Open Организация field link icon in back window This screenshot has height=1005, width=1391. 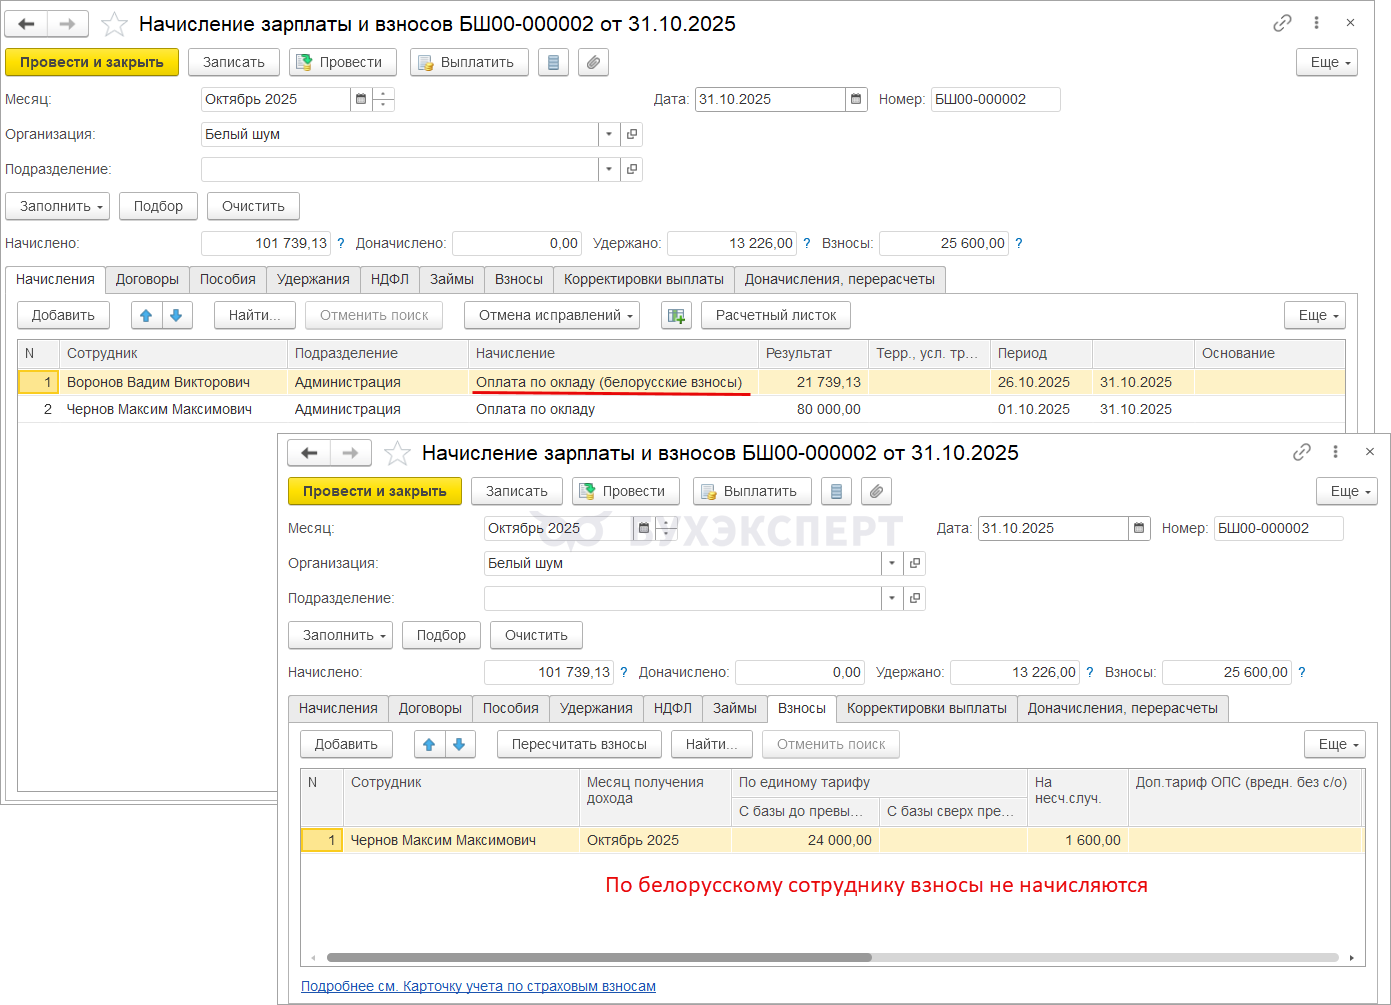click(632, 134)
